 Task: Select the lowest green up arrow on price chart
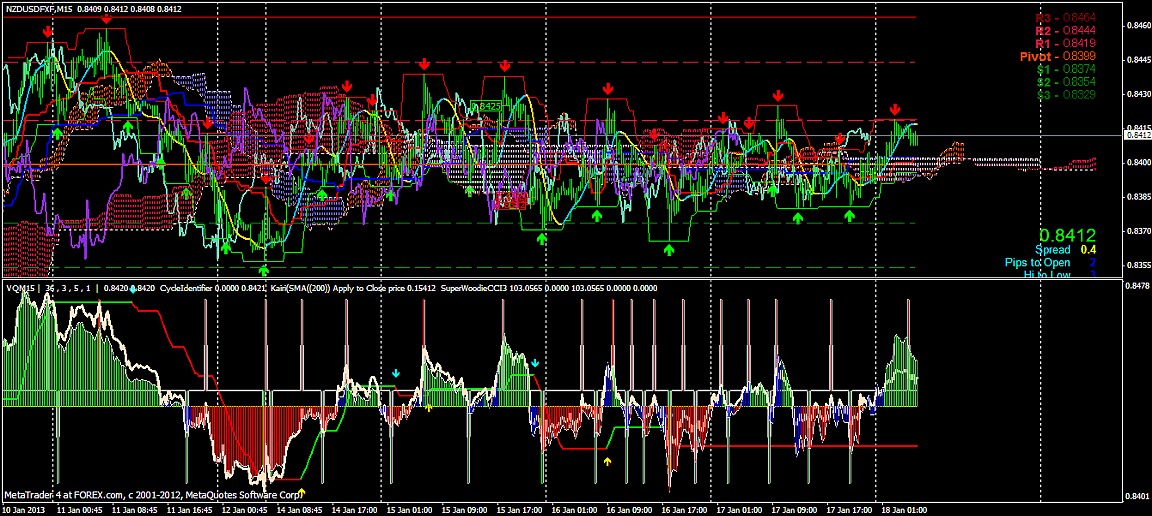coord(264,270)
